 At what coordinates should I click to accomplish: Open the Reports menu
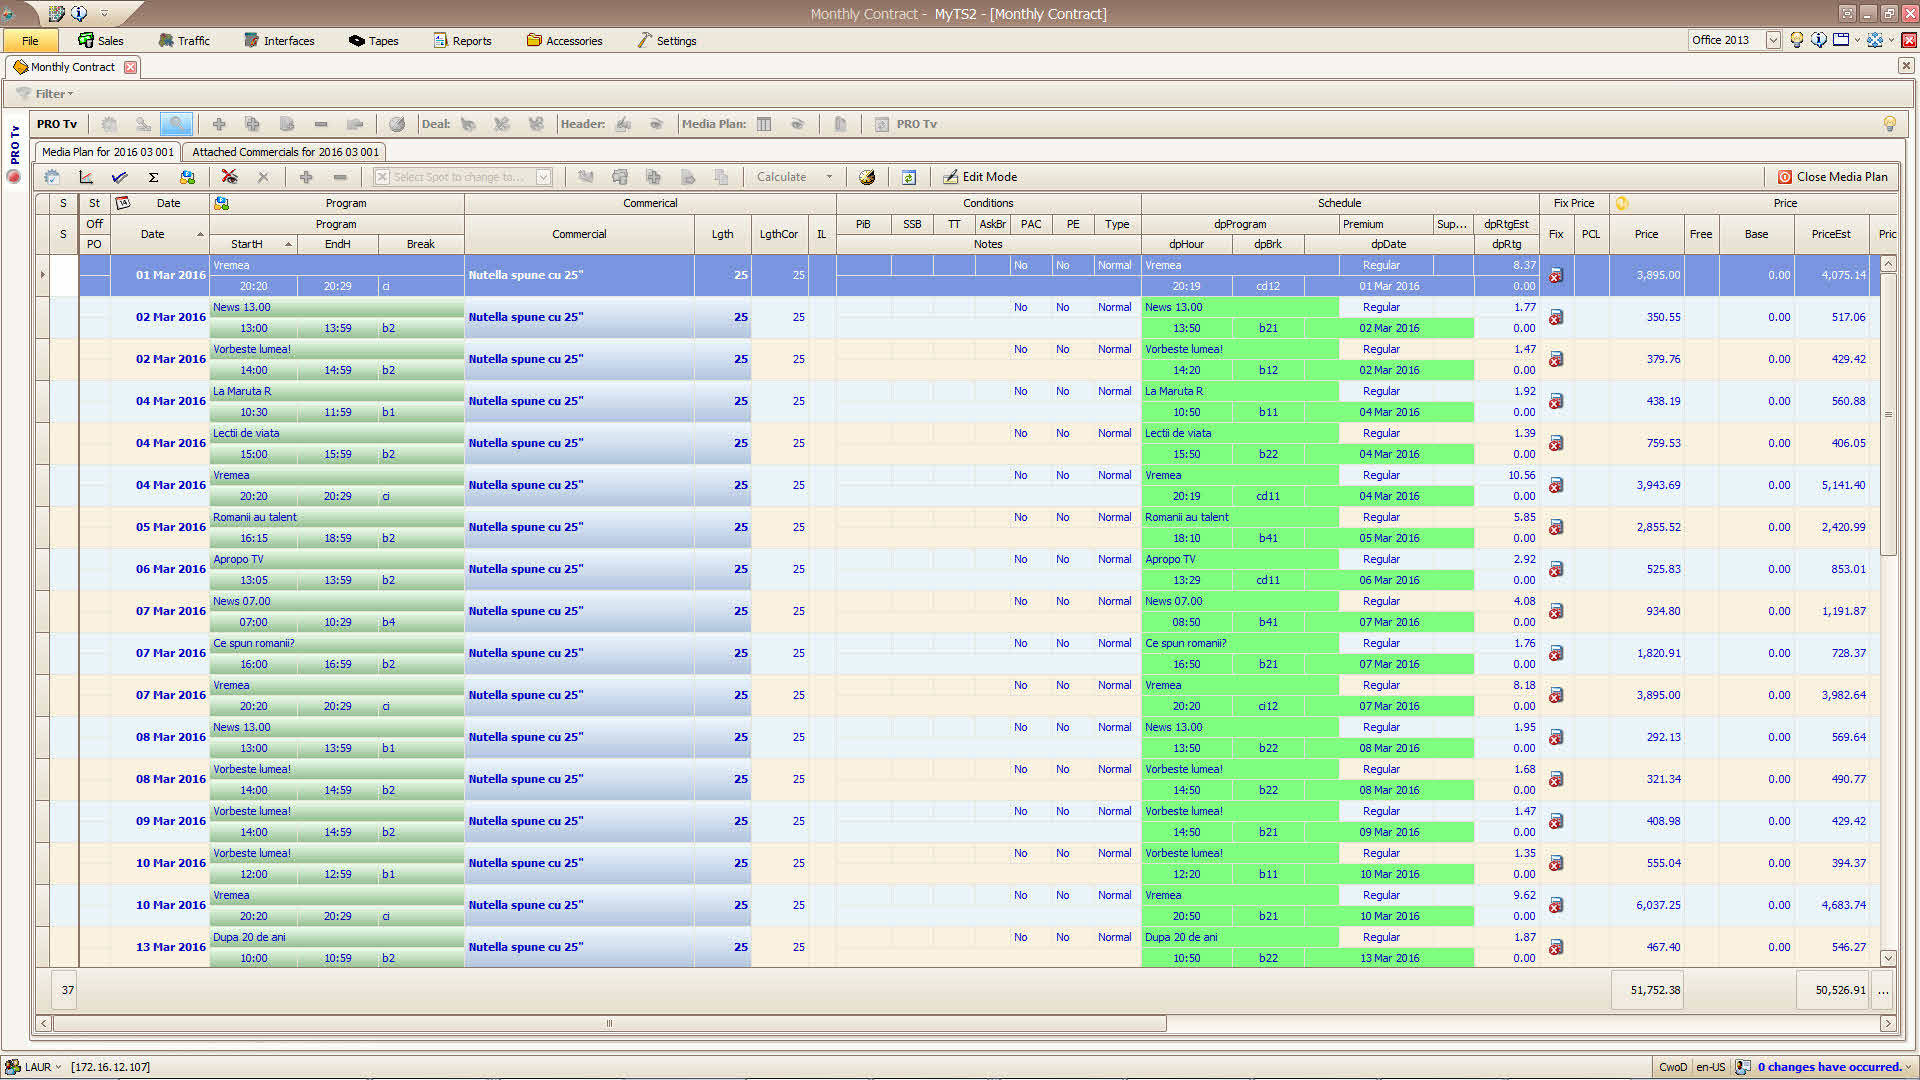point(463,41)
